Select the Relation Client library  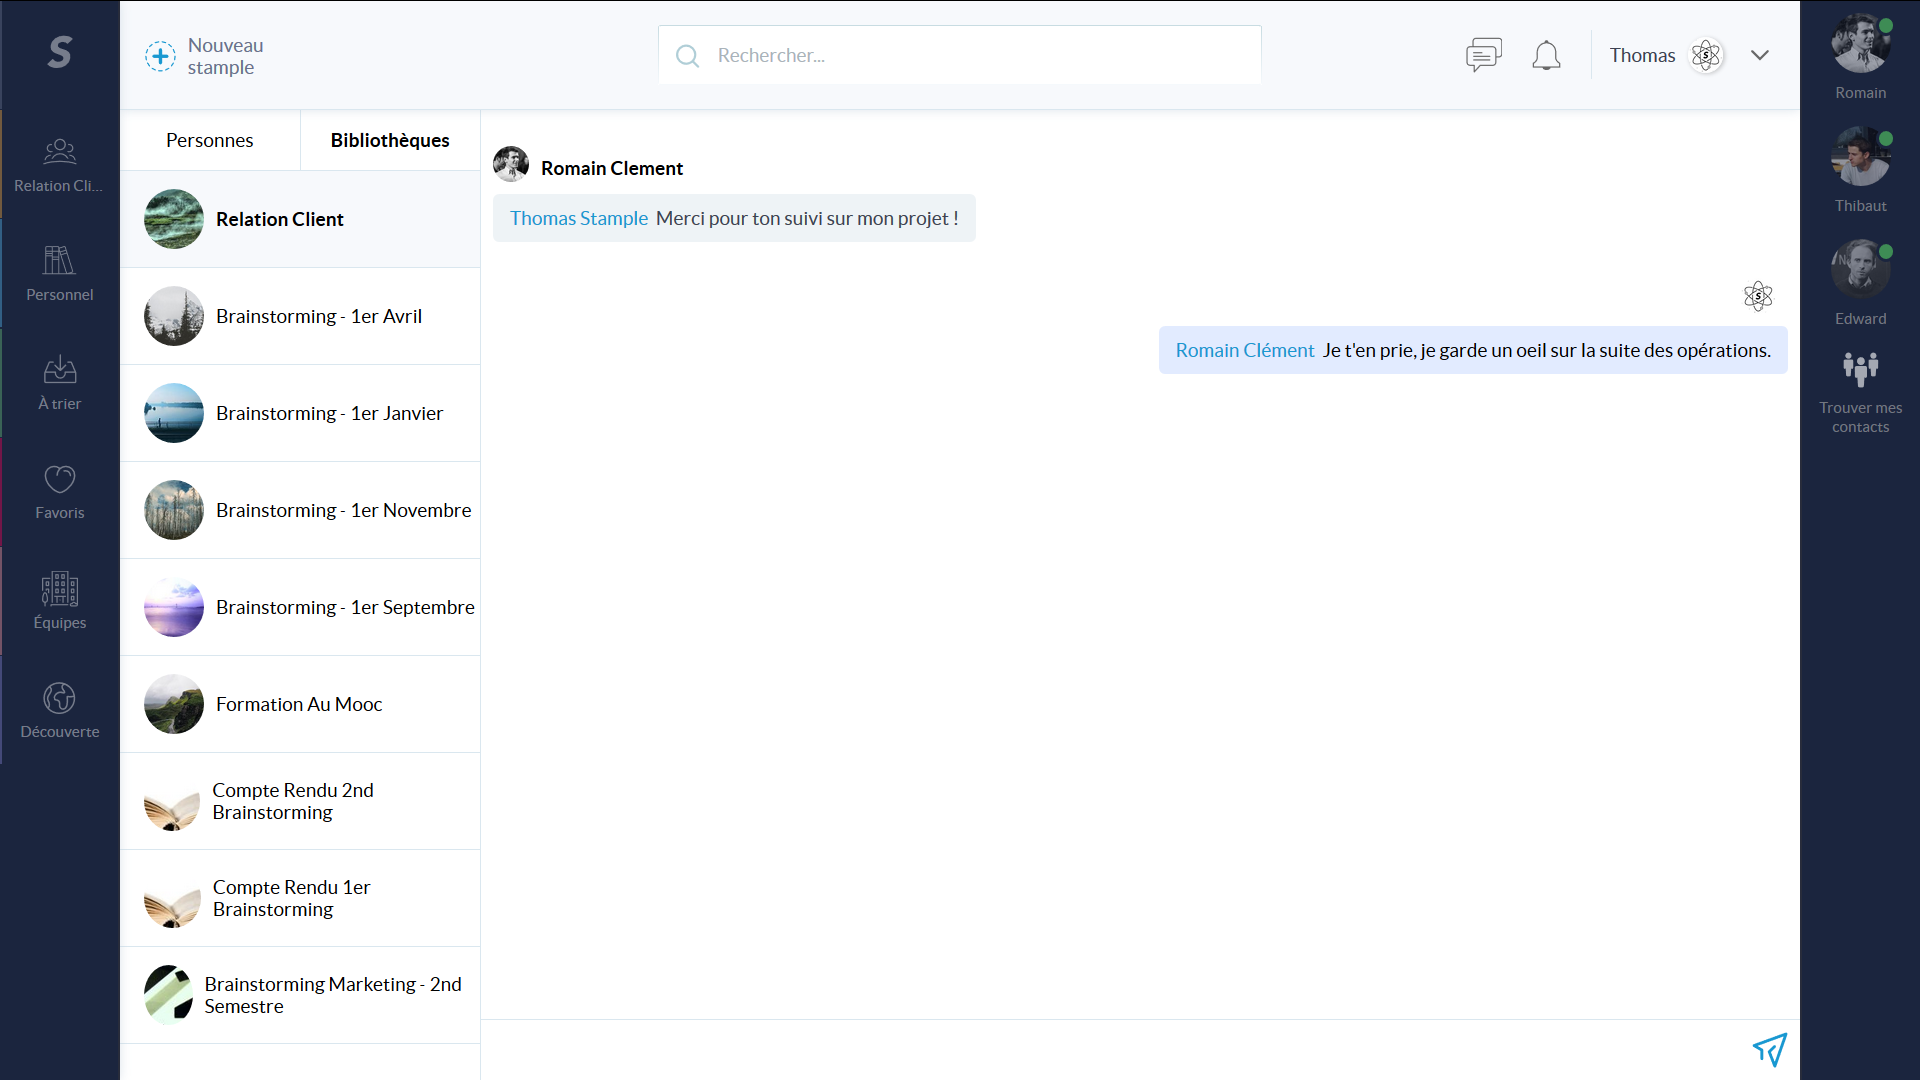click(x=300, y=219)
